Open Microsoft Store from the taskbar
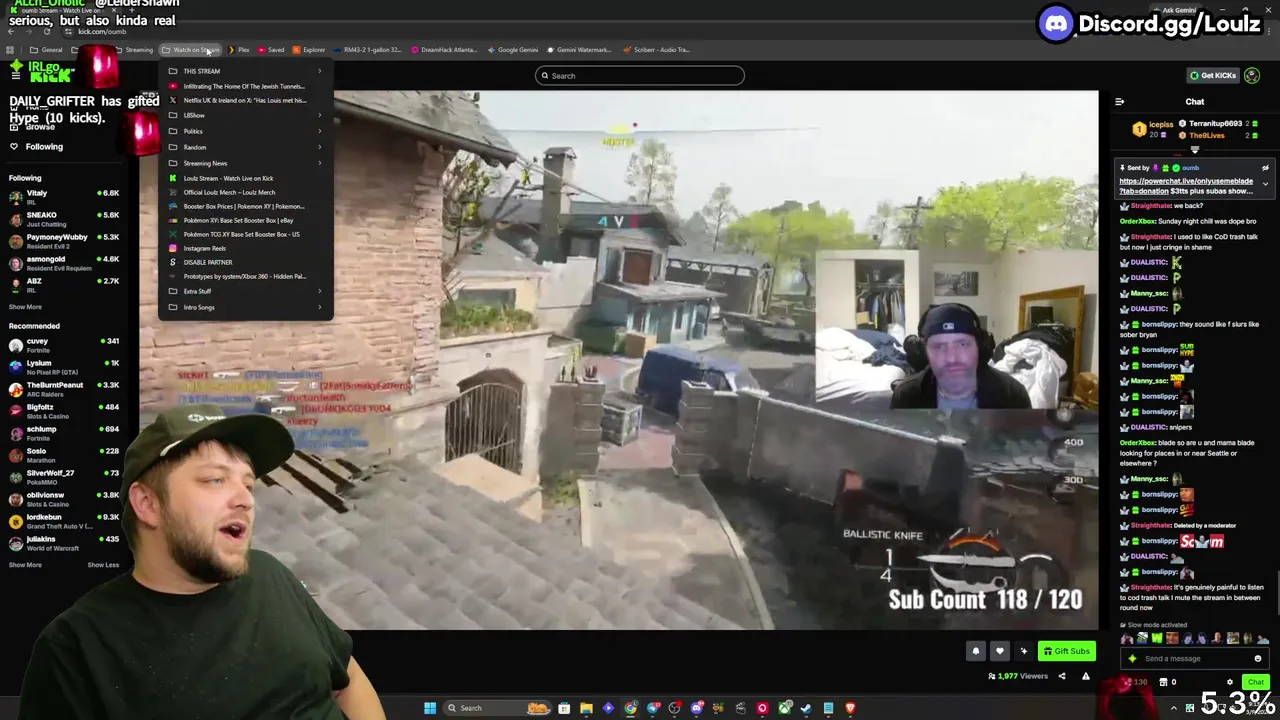Image resolution: width=1280 pixels, height=720 pixels. (564, 708)
